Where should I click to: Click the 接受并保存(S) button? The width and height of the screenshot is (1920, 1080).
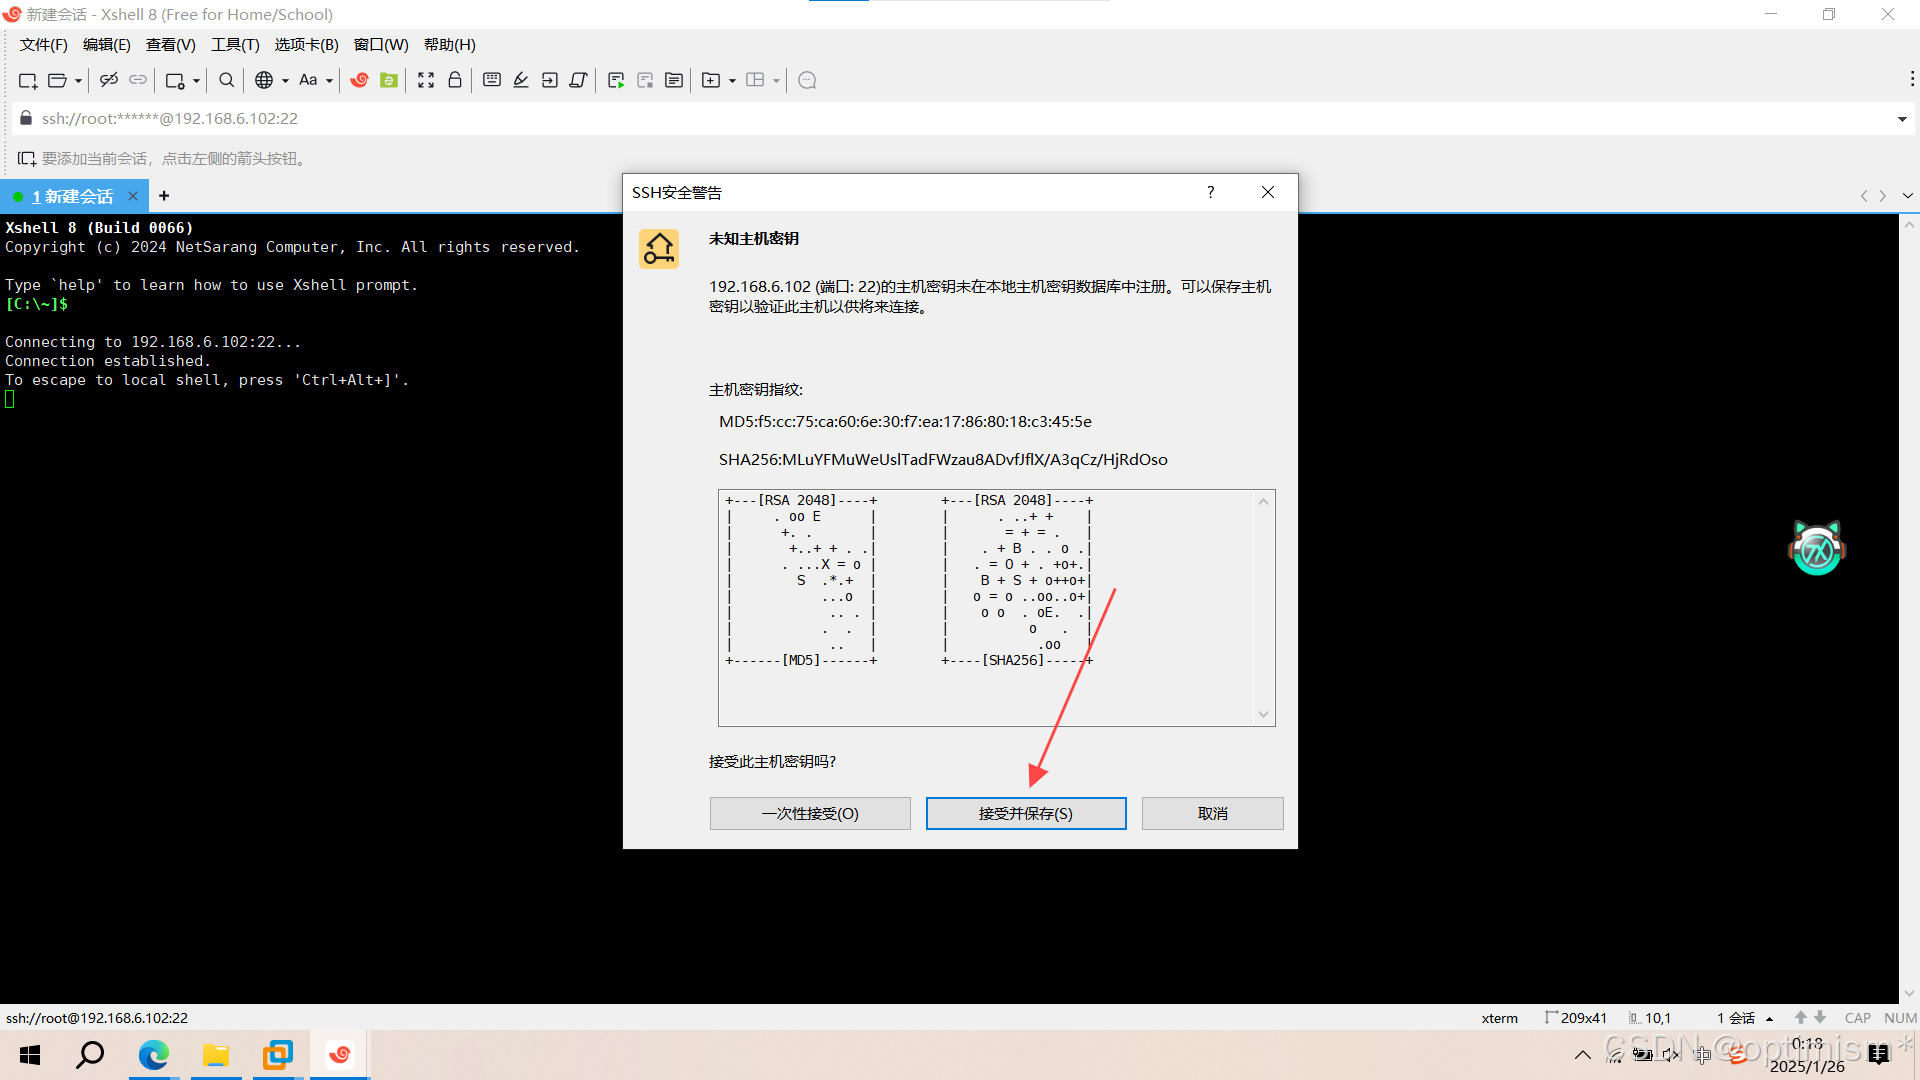(1025, 813)
